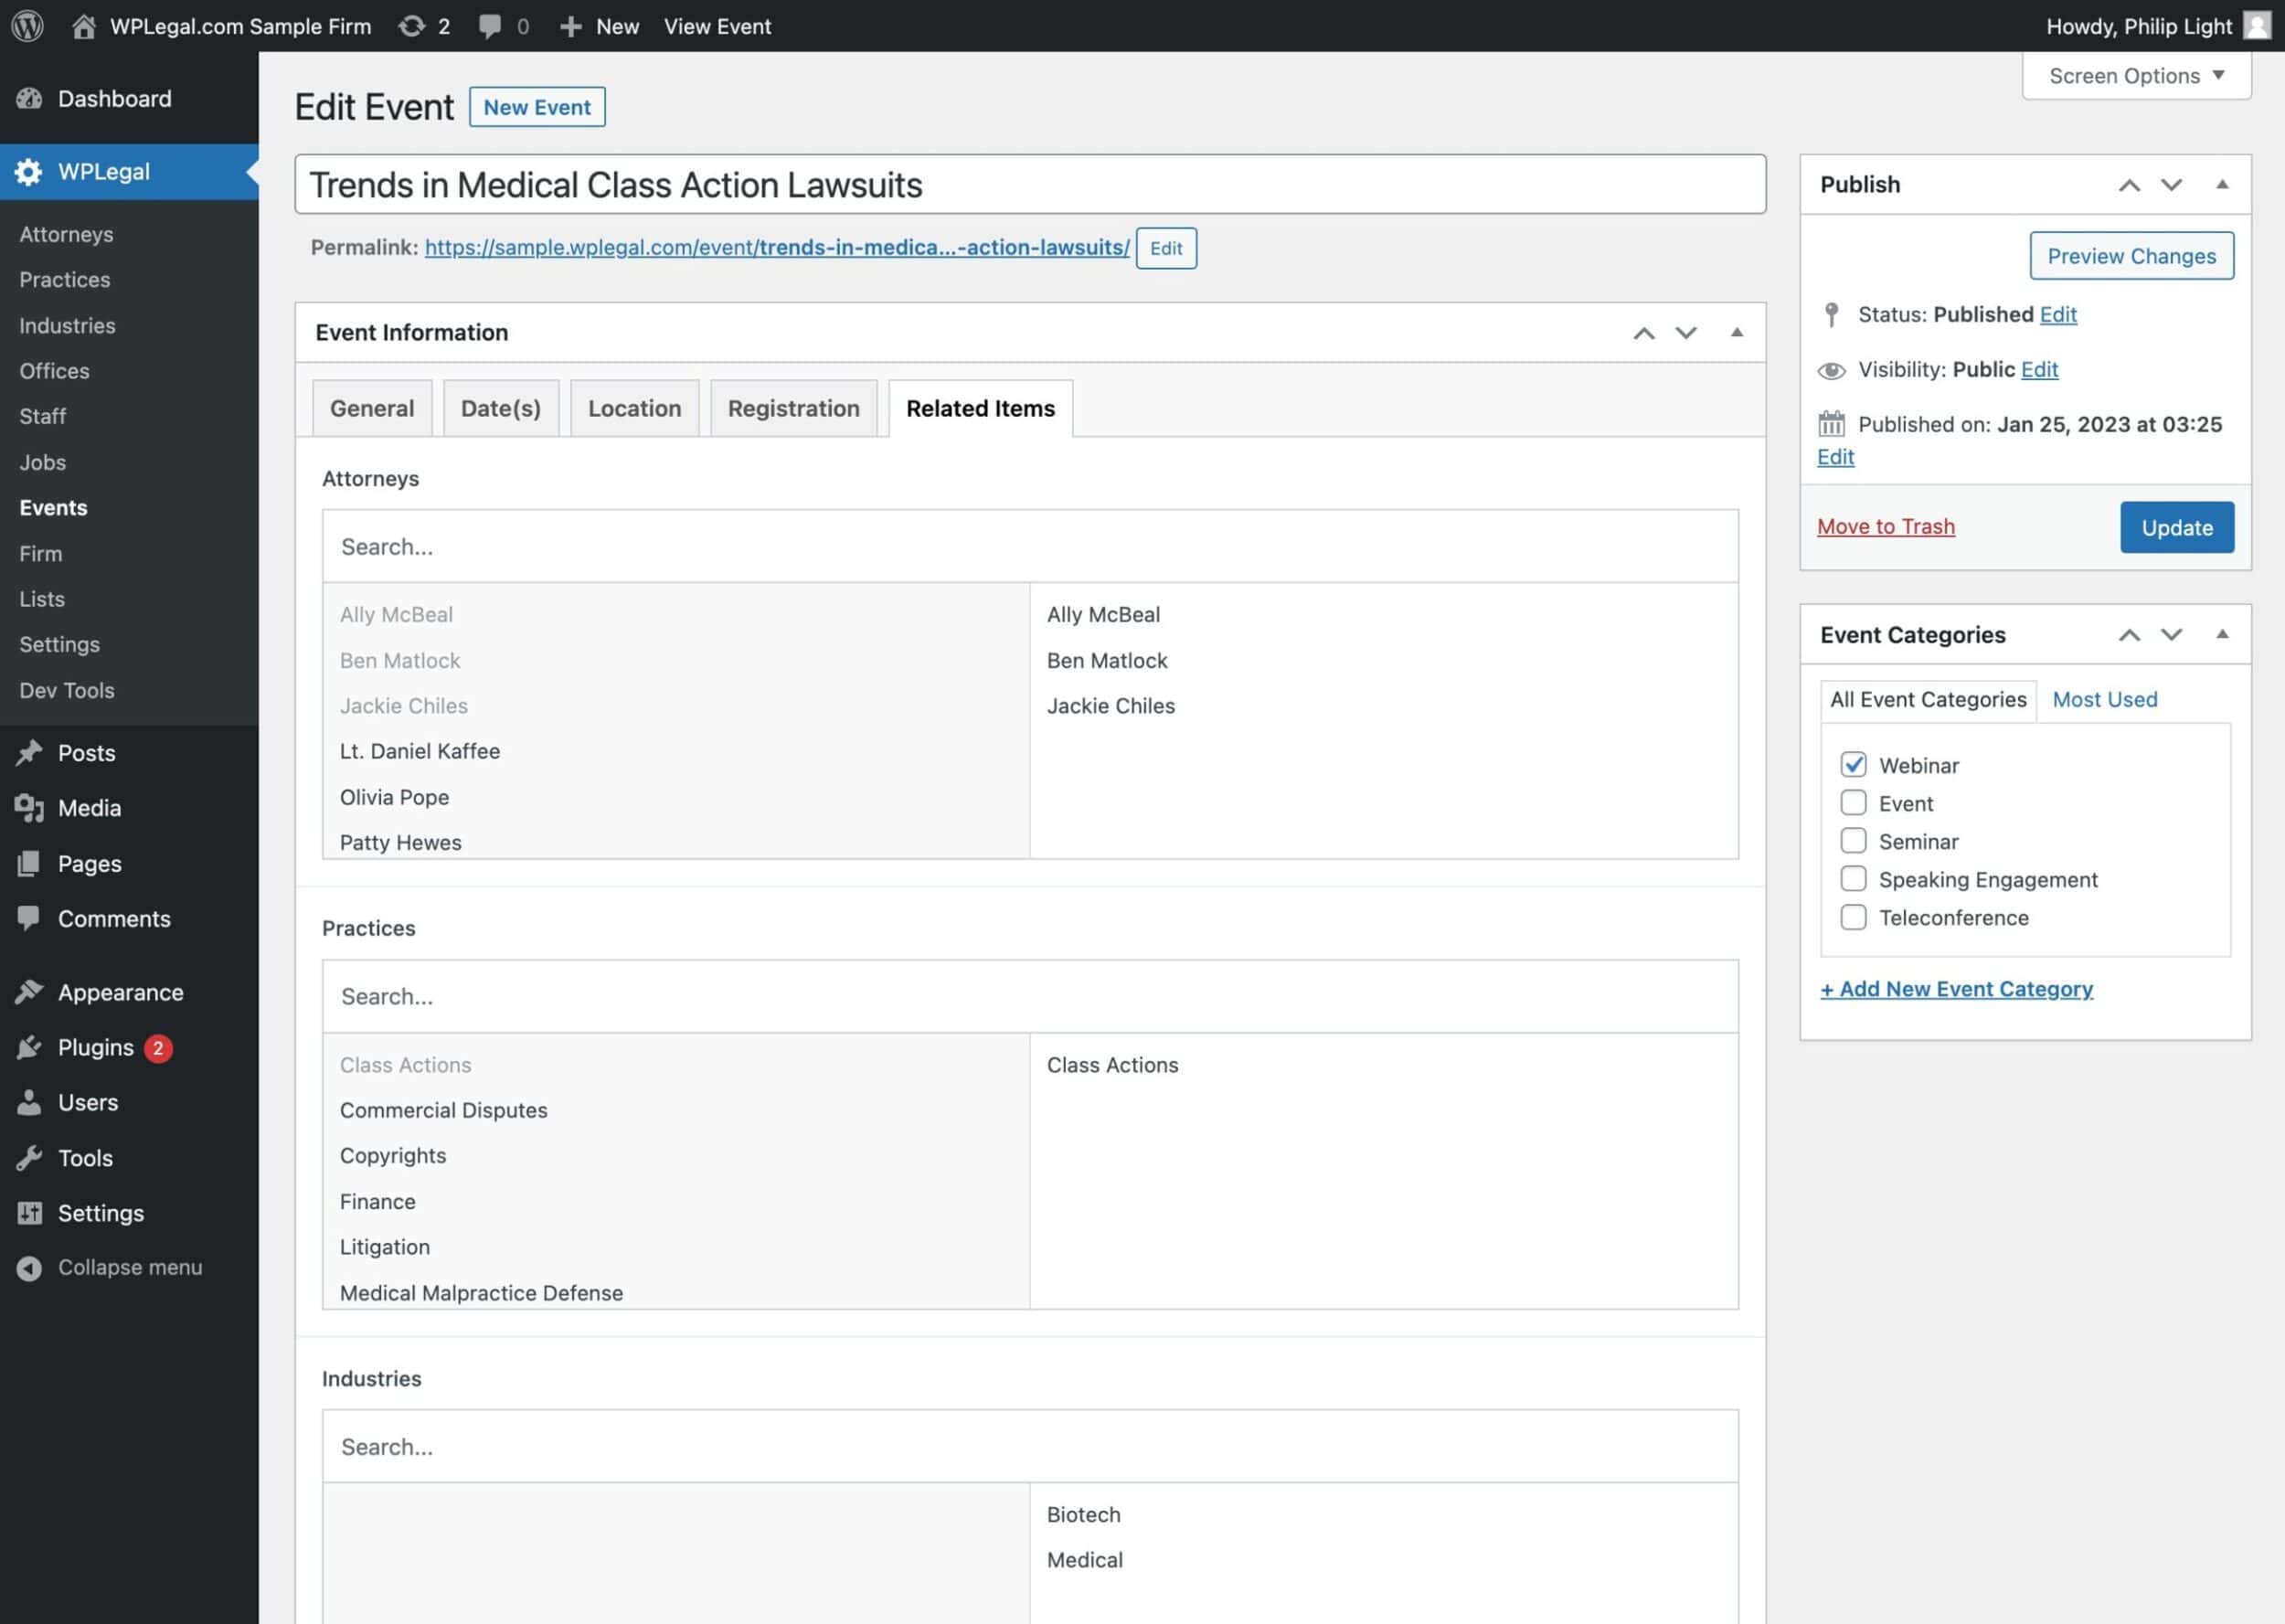The width and height of the screenshot is (2285, 1624).
Task: Move Event Information panel down
Action: click(1686, 333)
